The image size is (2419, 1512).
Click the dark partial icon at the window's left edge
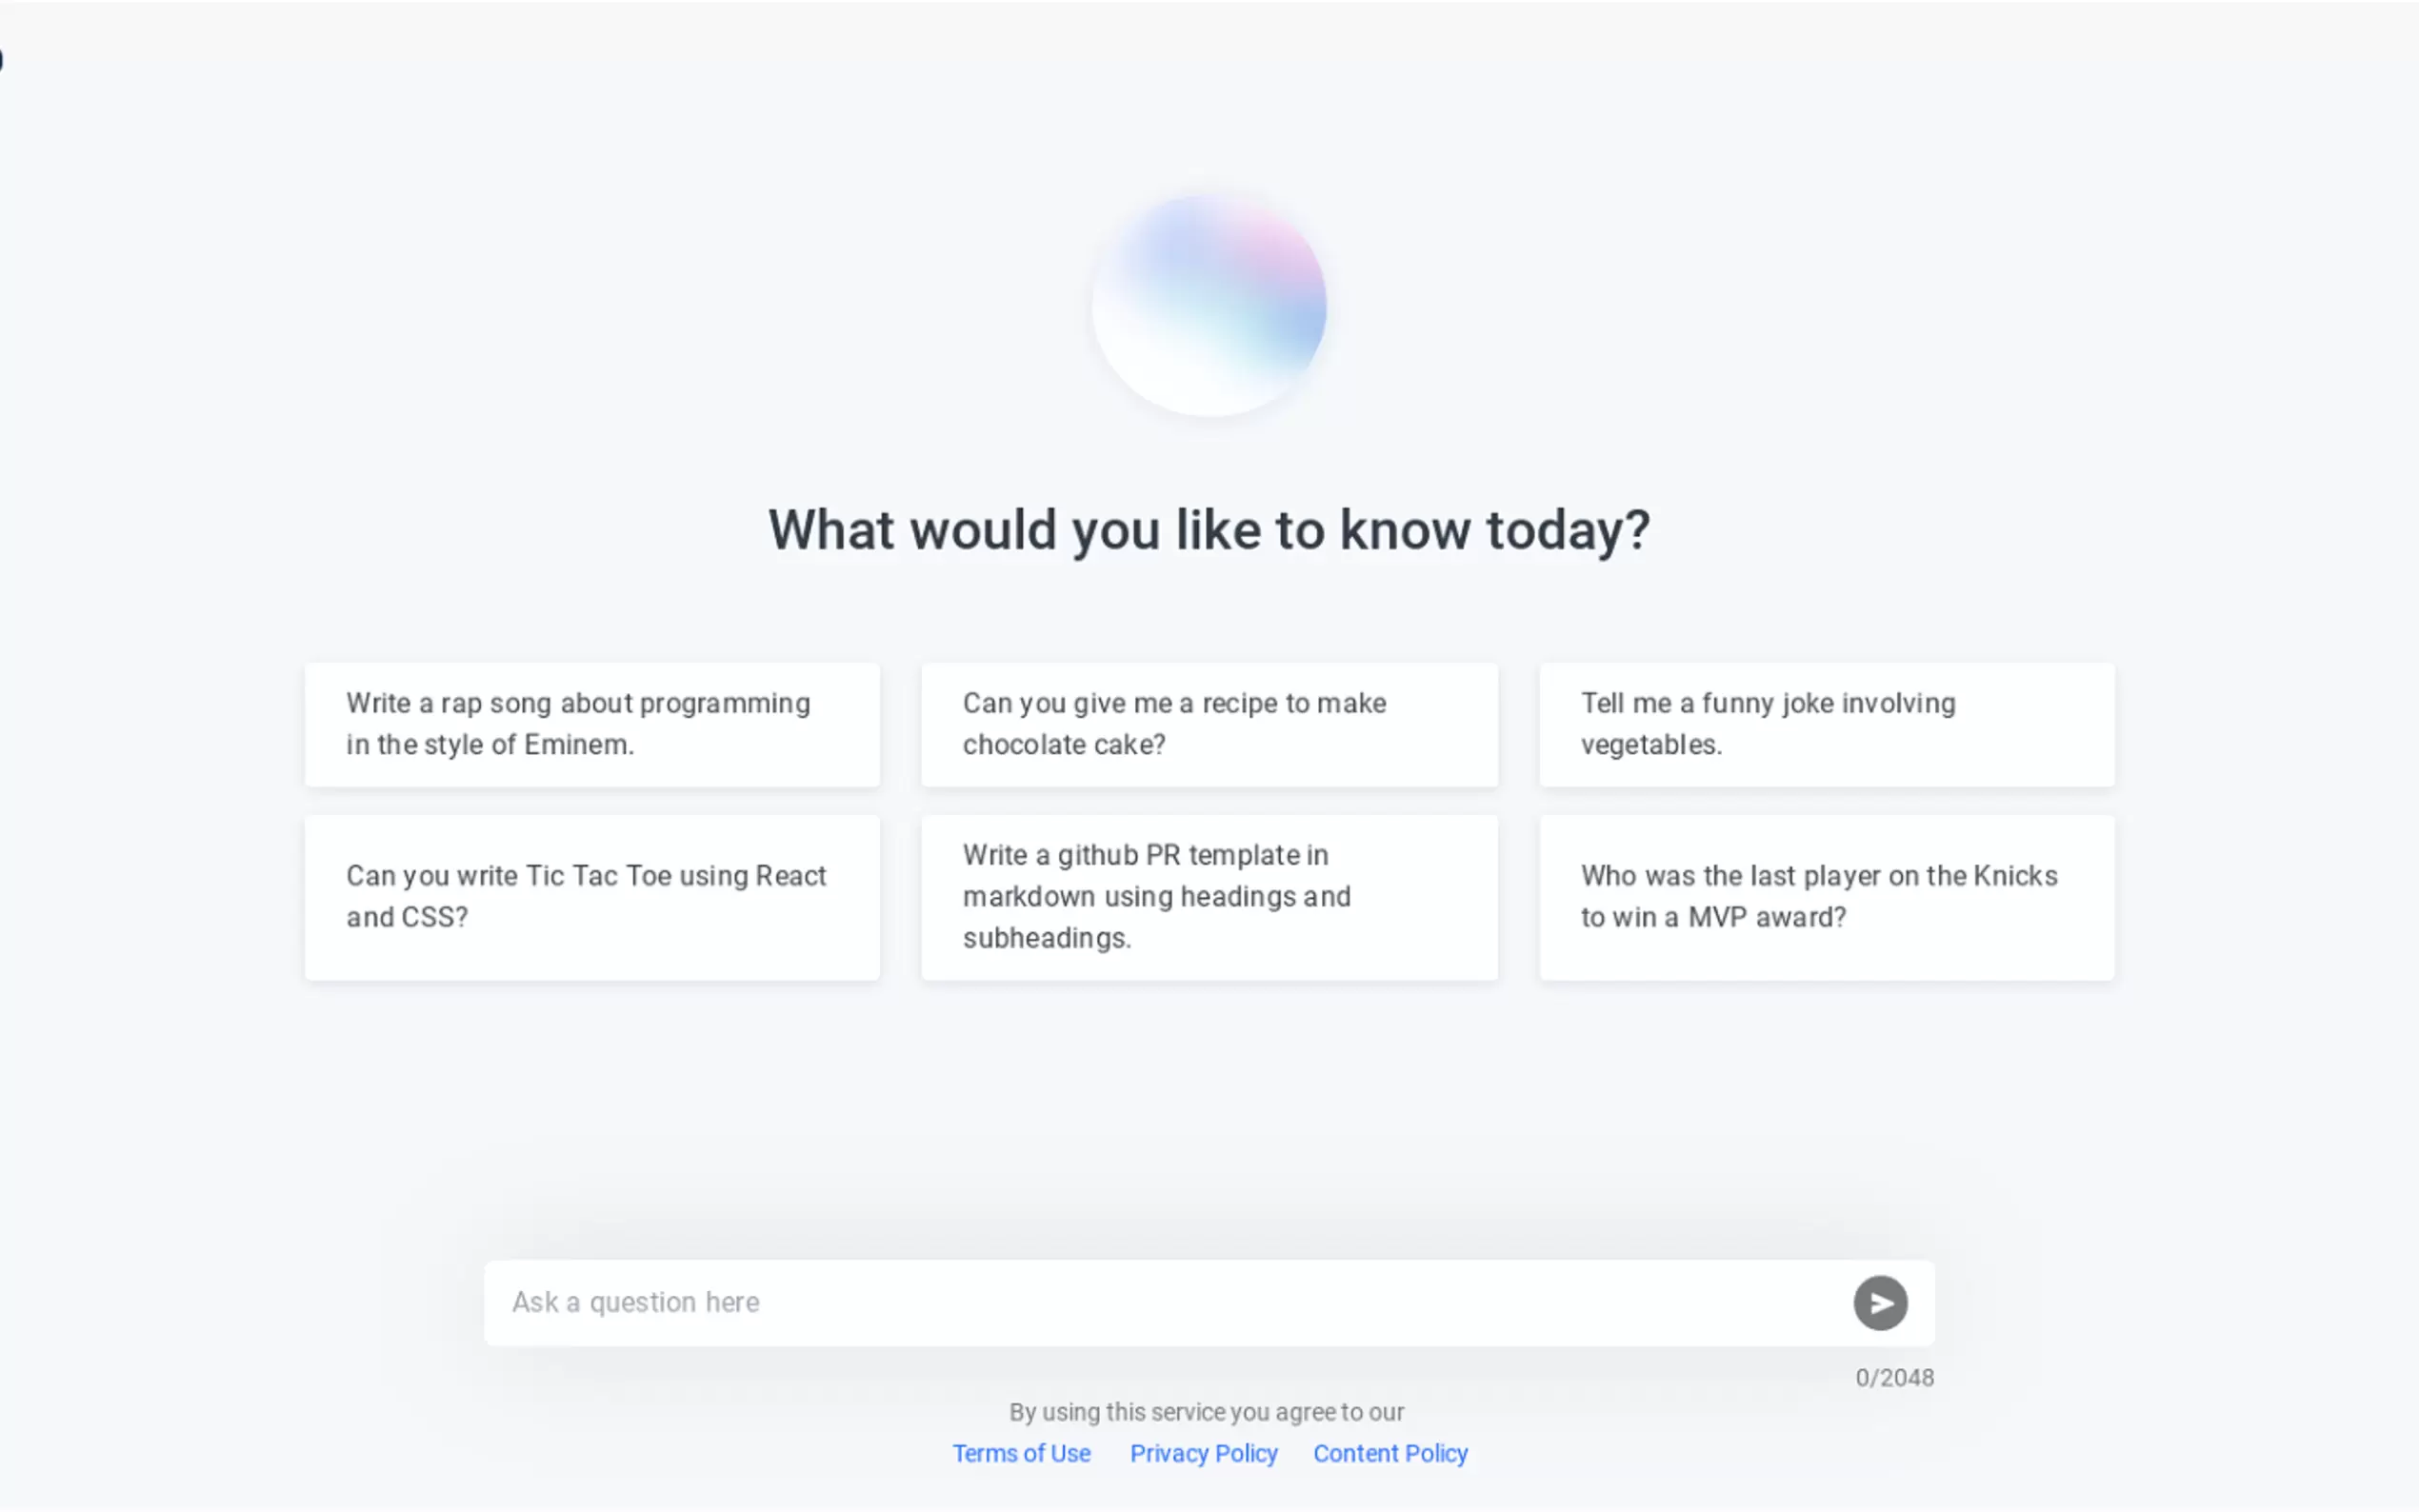(x=1, y=60)
